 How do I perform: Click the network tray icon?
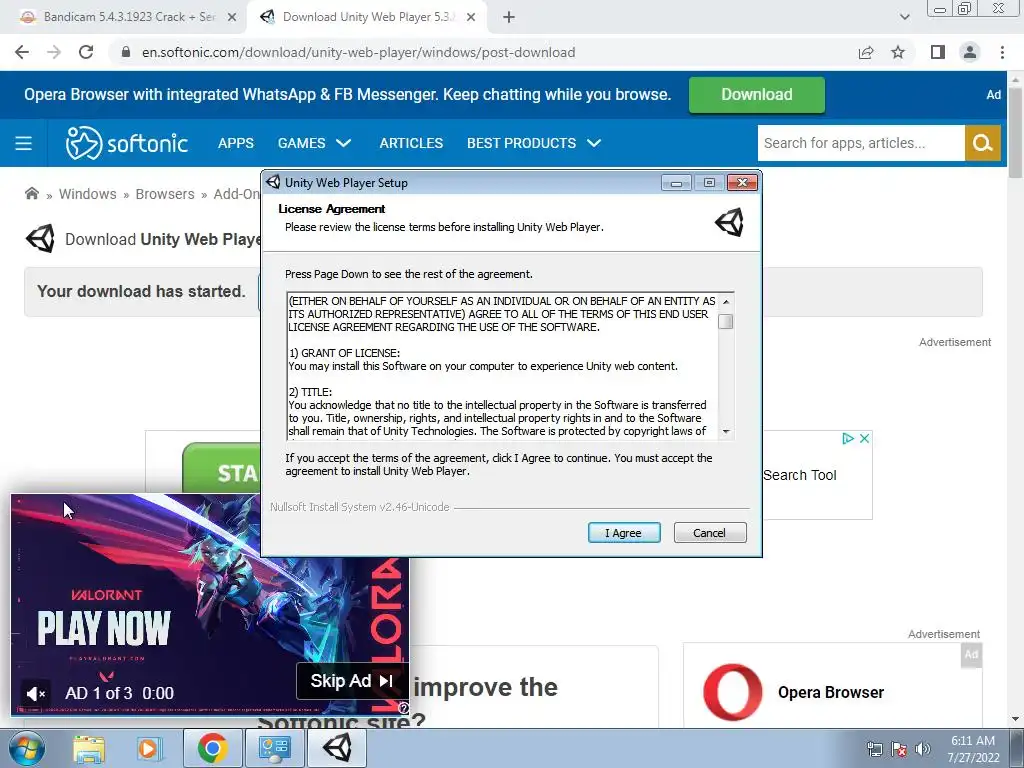coord(874,749)
